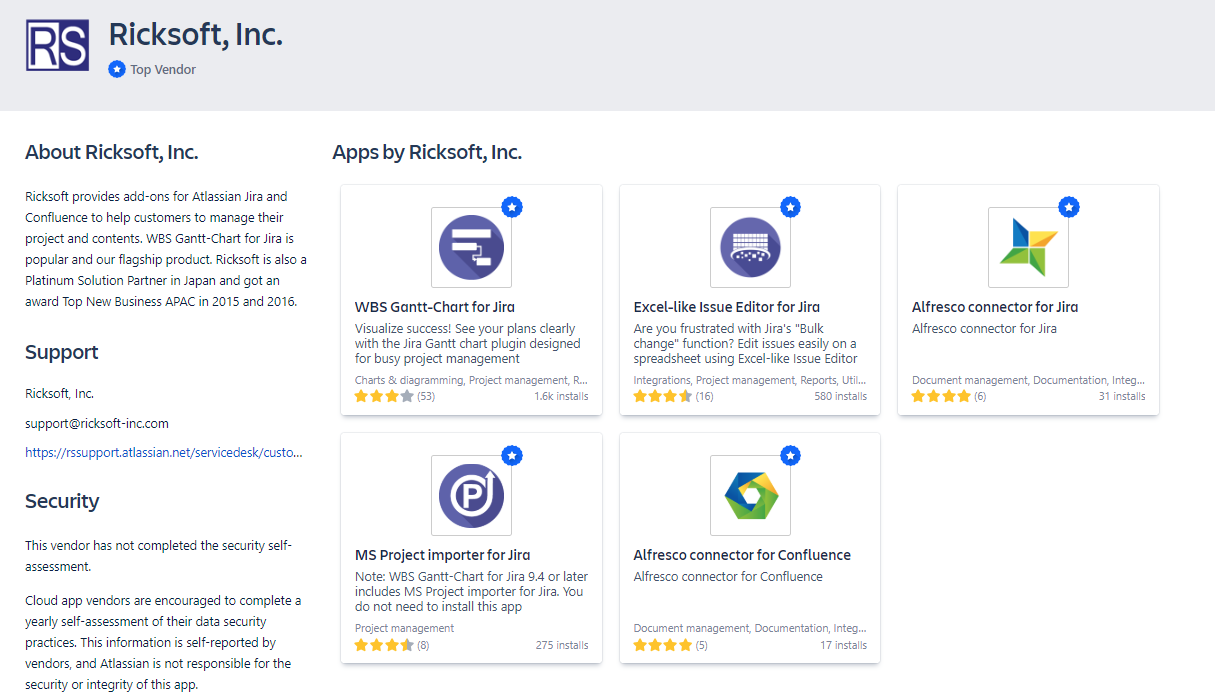Click star rating of Alfresco connector for Jira
1215x700 pixels.
pyautogui.click(x=941, y=396)
